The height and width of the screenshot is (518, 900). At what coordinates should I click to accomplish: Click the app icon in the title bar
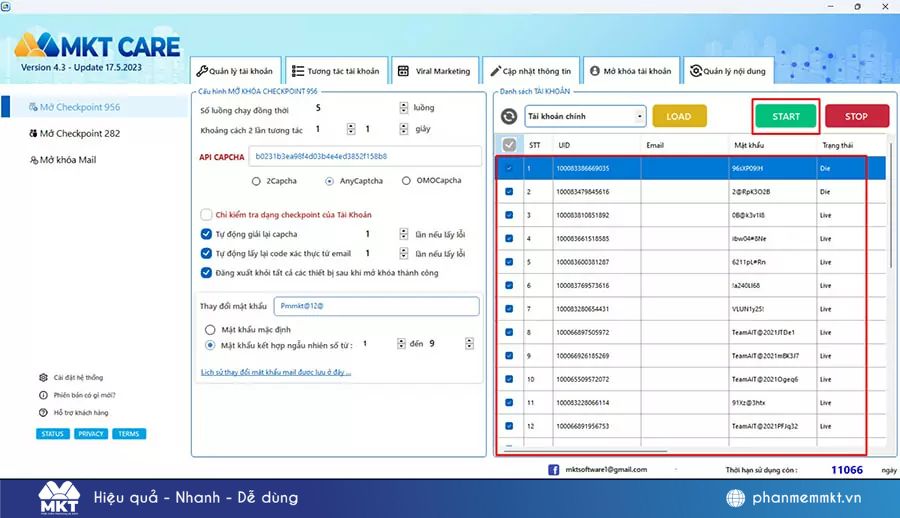pyautogui.click(x=6, y=6)
